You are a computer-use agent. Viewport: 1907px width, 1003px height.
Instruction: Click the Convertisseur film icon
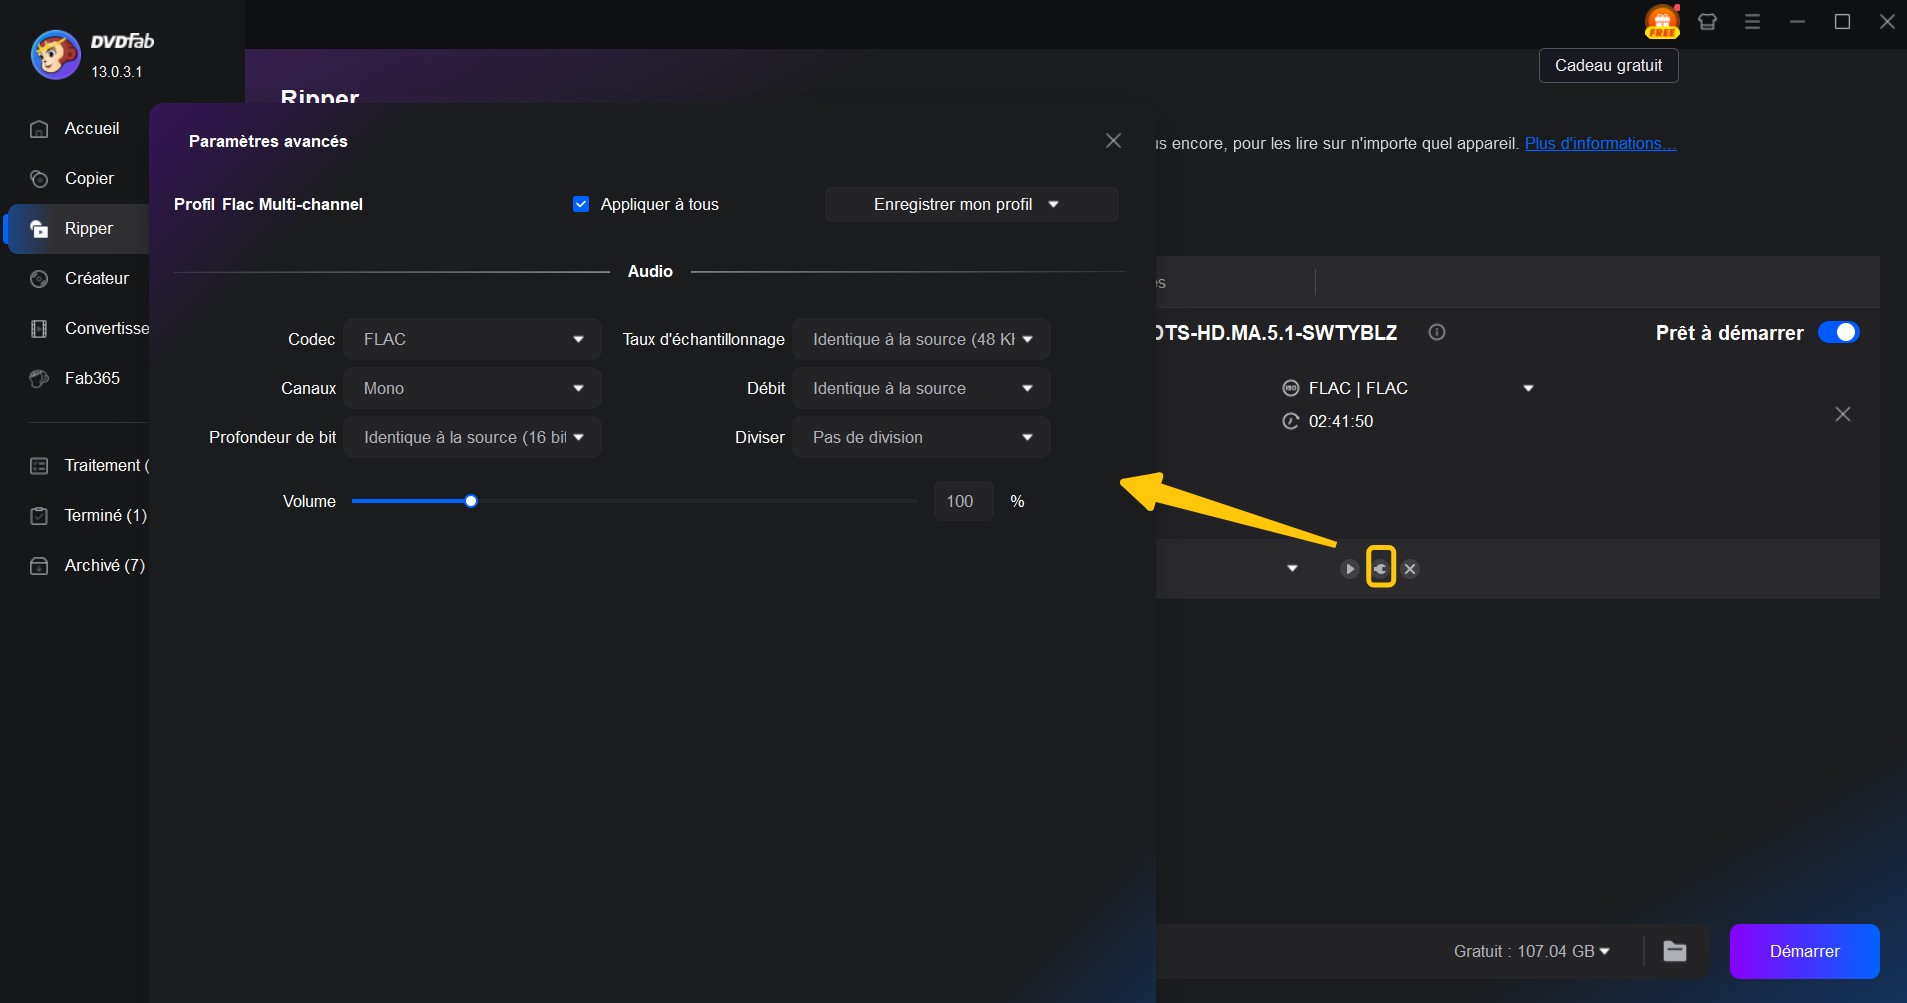(x=39, y=329)
